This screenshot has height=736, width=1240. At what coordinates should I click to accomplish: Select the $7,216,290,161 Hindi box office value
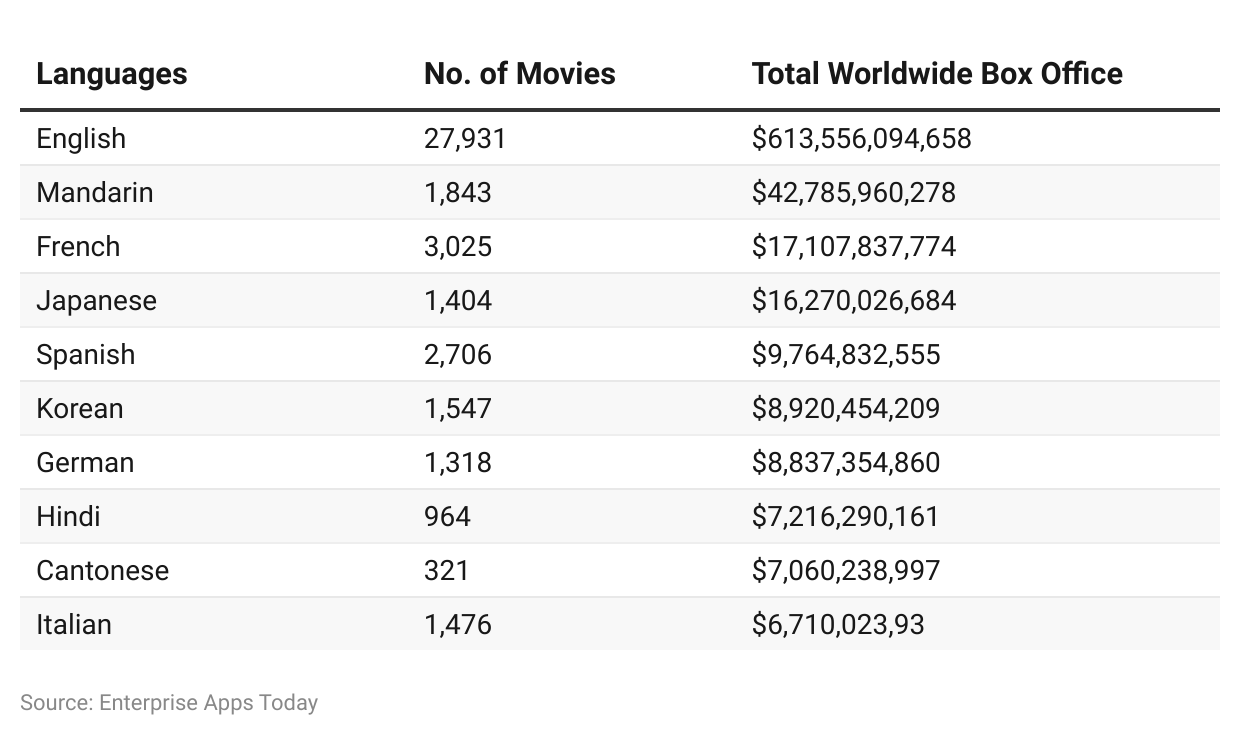tap(846, 516)
